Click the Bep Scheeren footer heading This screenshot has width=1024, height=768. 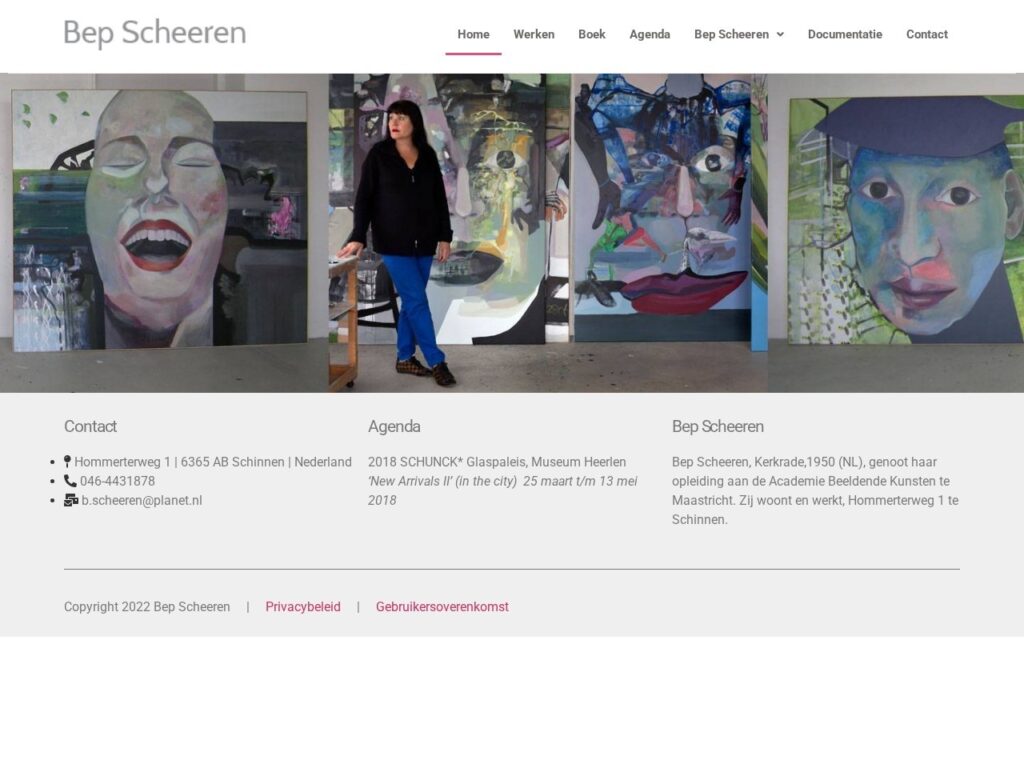(x=718, y=426)
